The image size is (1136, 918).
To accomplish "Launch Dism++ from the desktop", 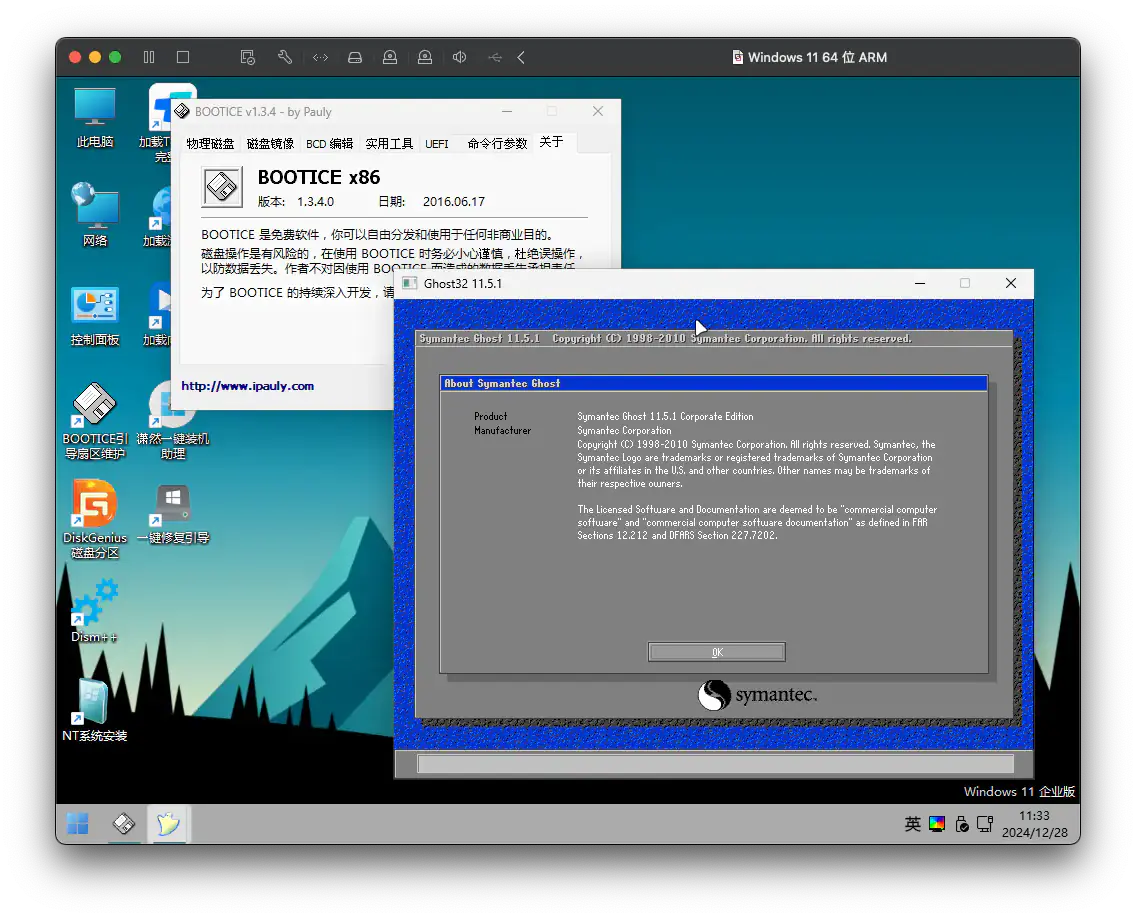I will click(95, 603).
